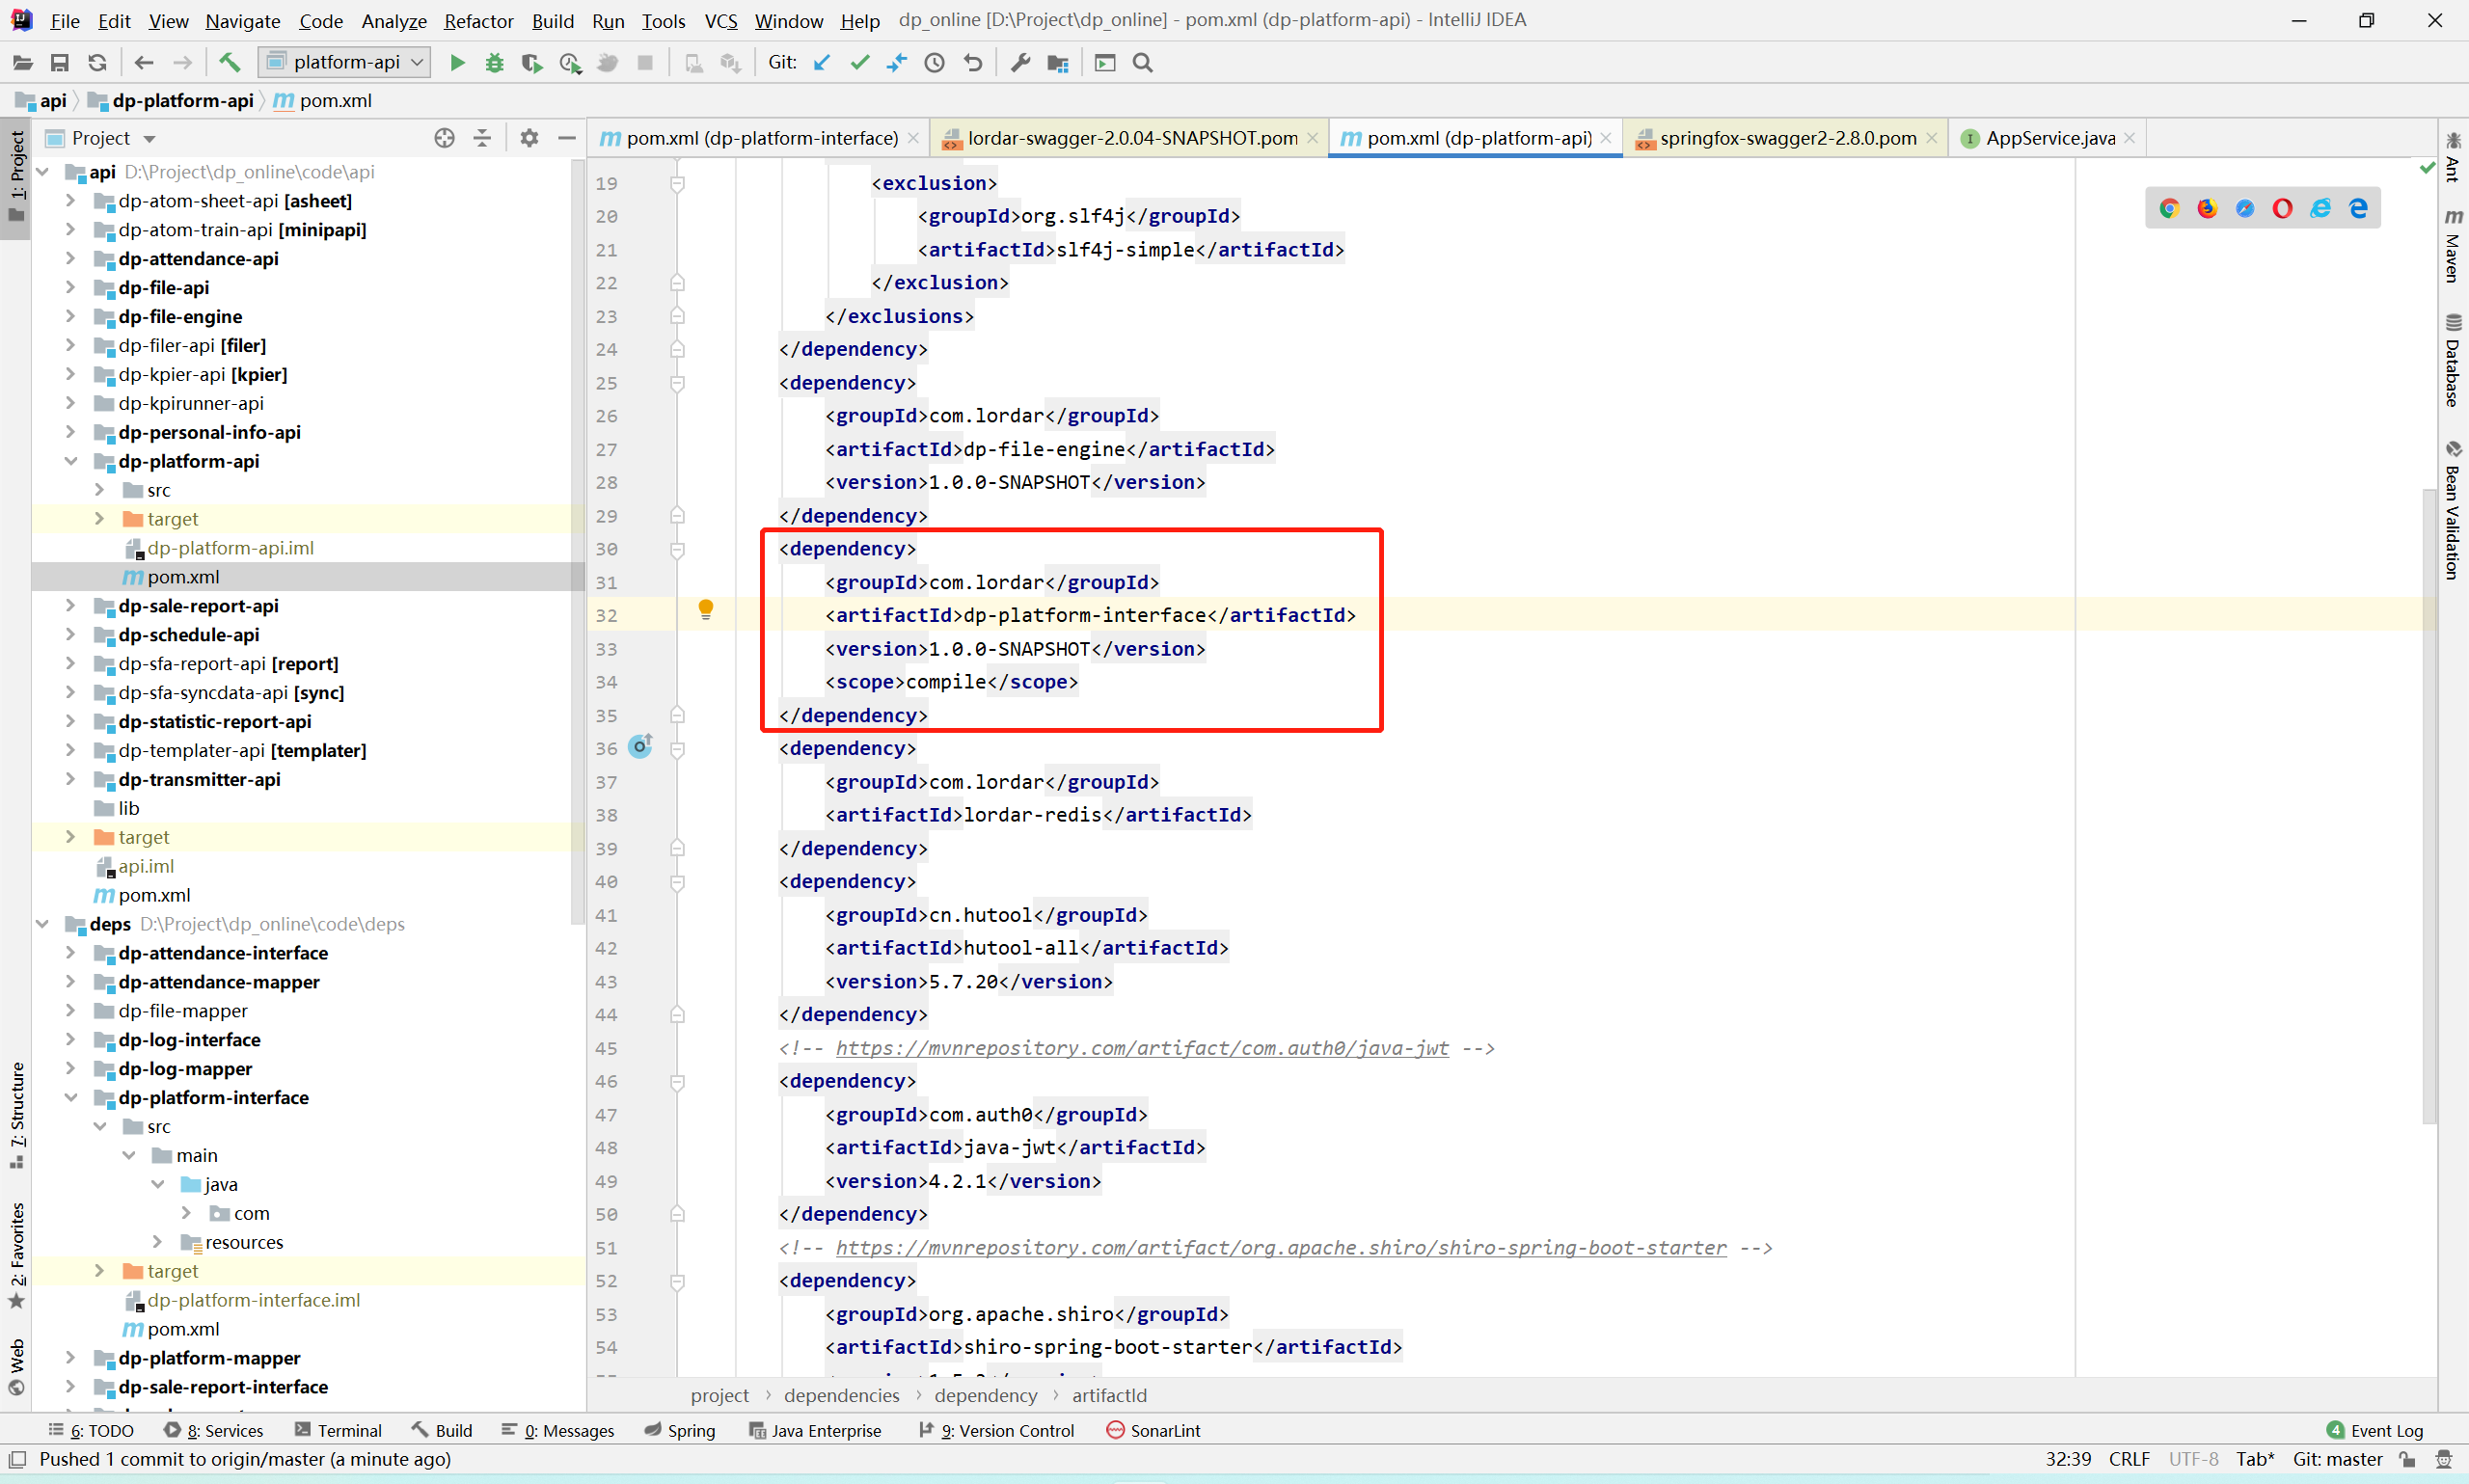The height and width of the screenshot is (1484, 2469).
Task: Switch to pom.xml (dp-platform-interface) tab
Action: coord(760,138)
